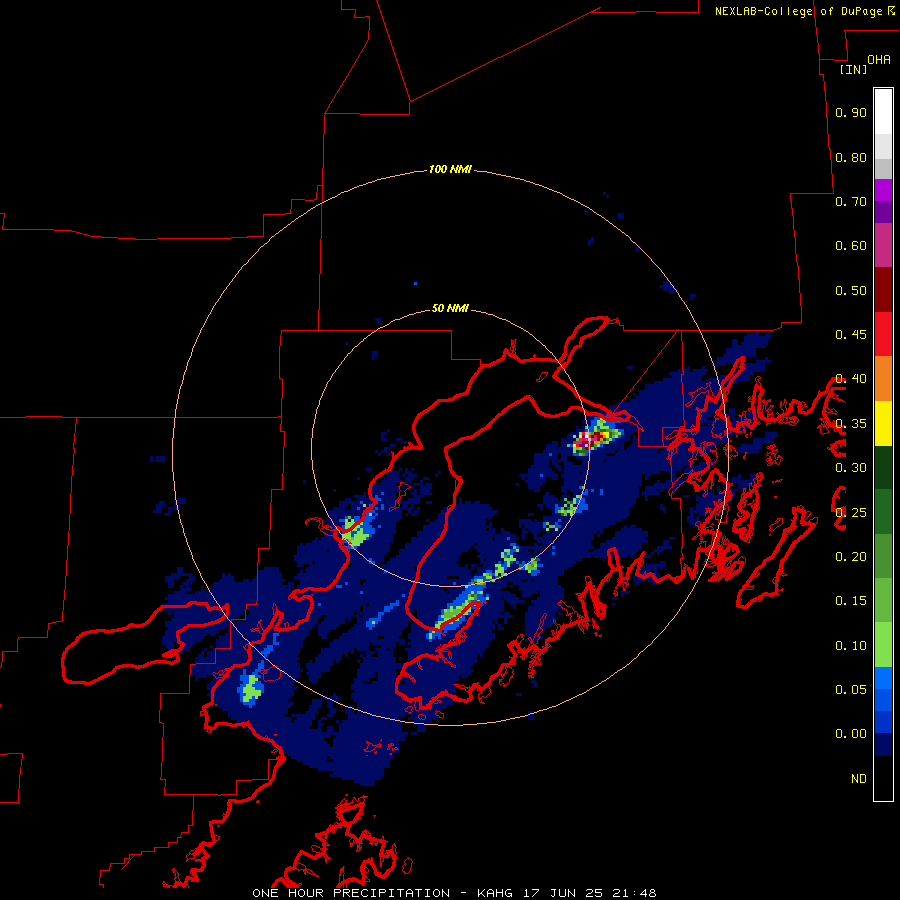Click the ND legend label

tap(859, 779)
